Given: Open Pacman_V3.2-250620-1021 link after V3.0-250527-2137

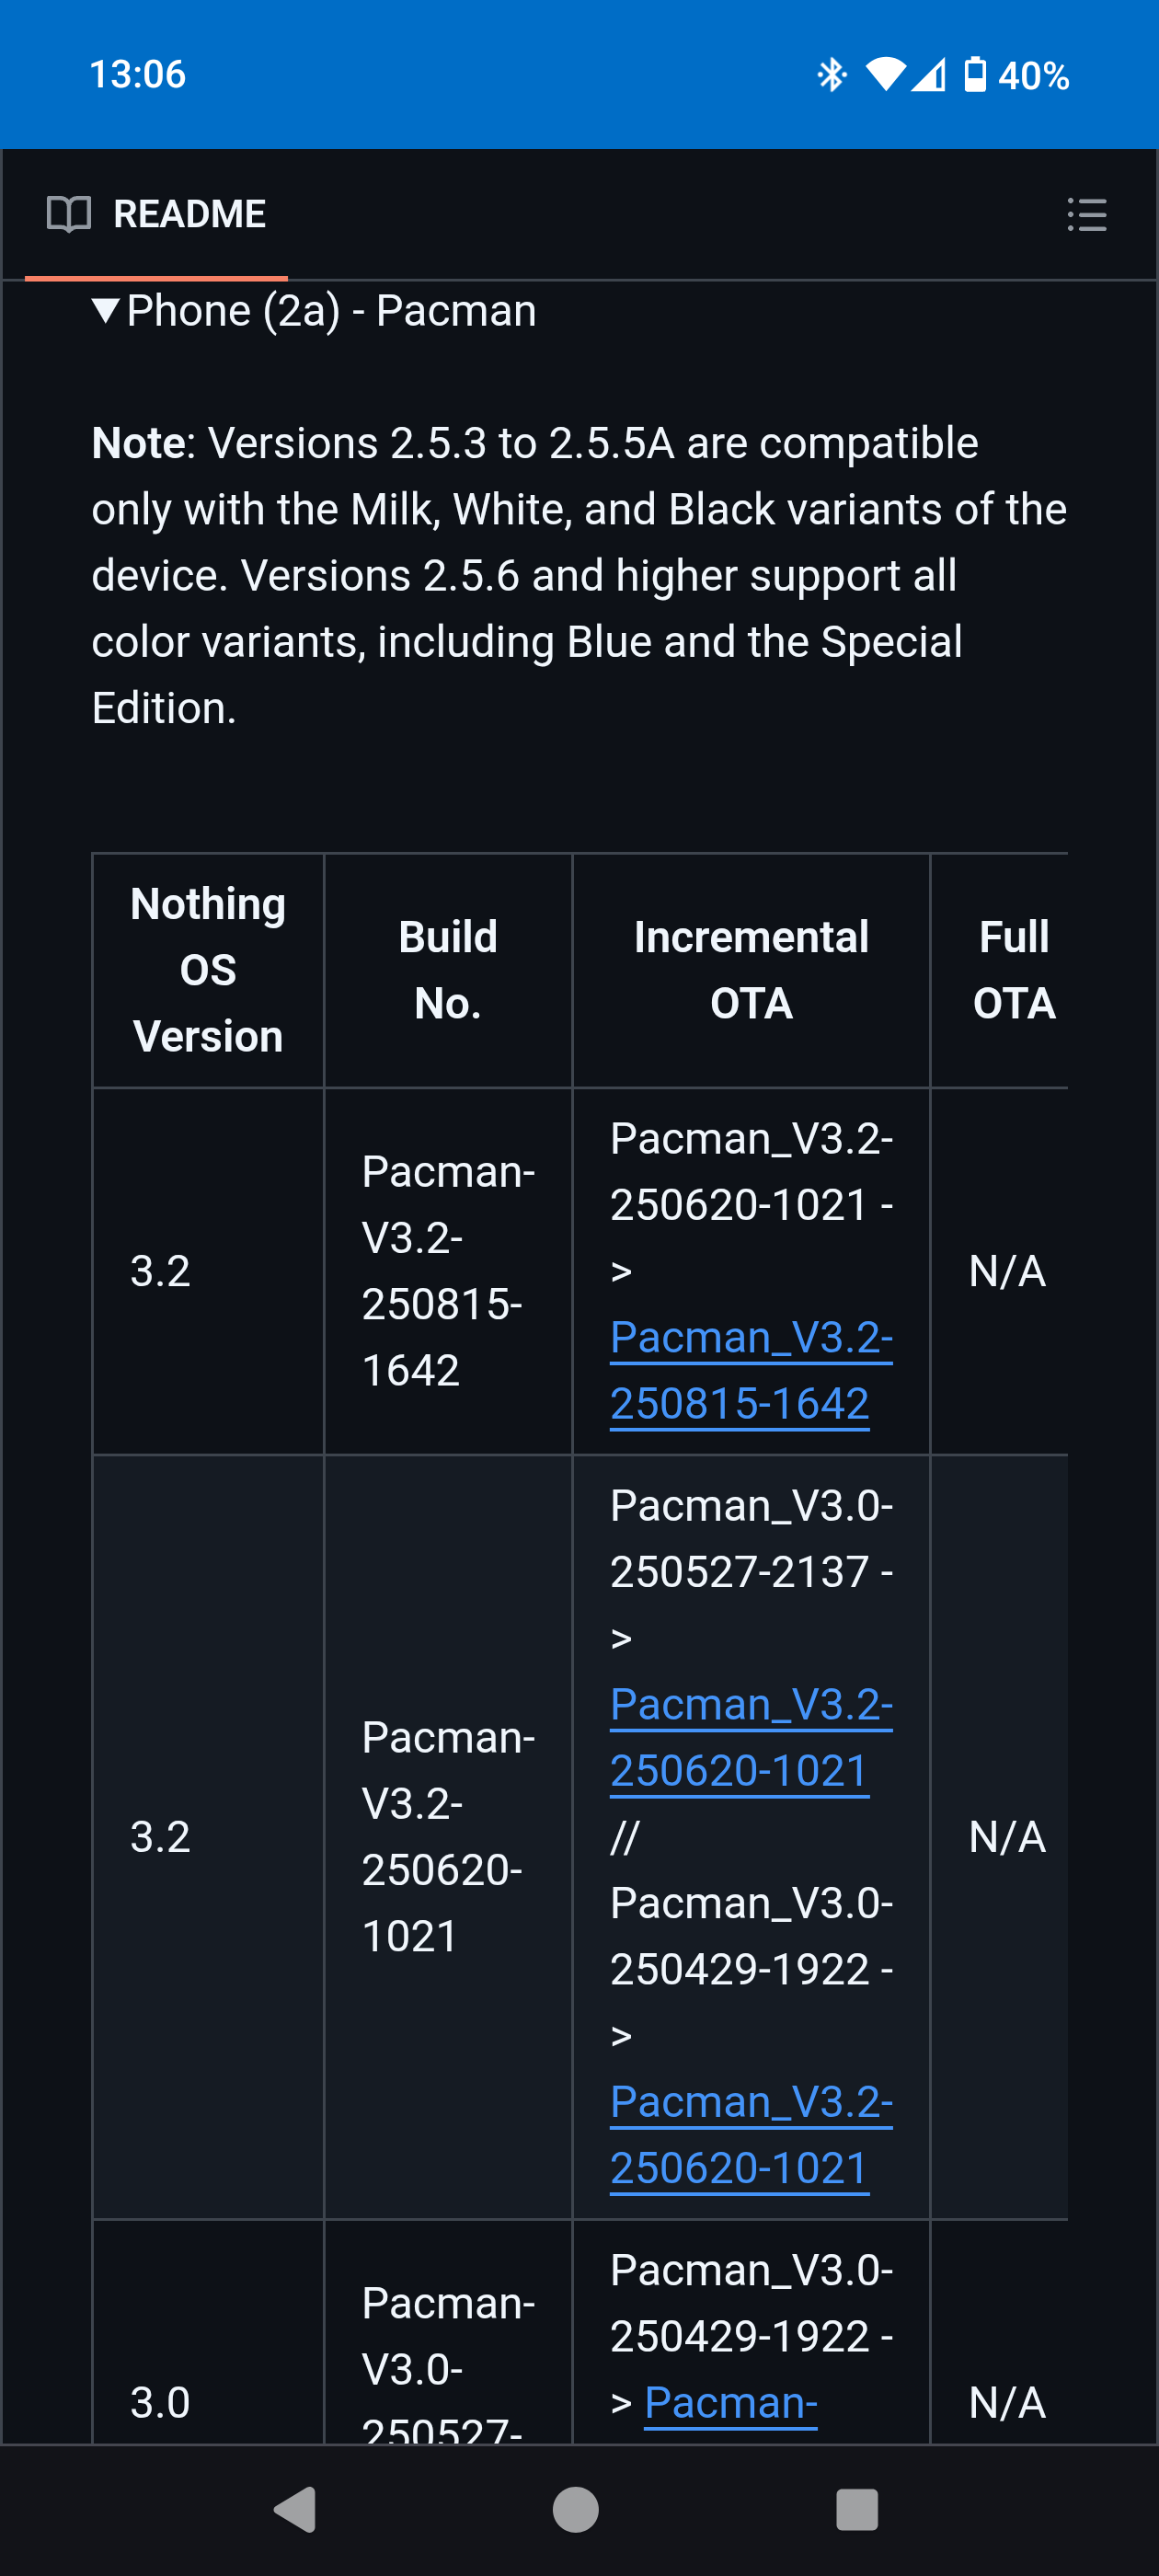Looking at the screenshot, I should tap(750, 1737).
